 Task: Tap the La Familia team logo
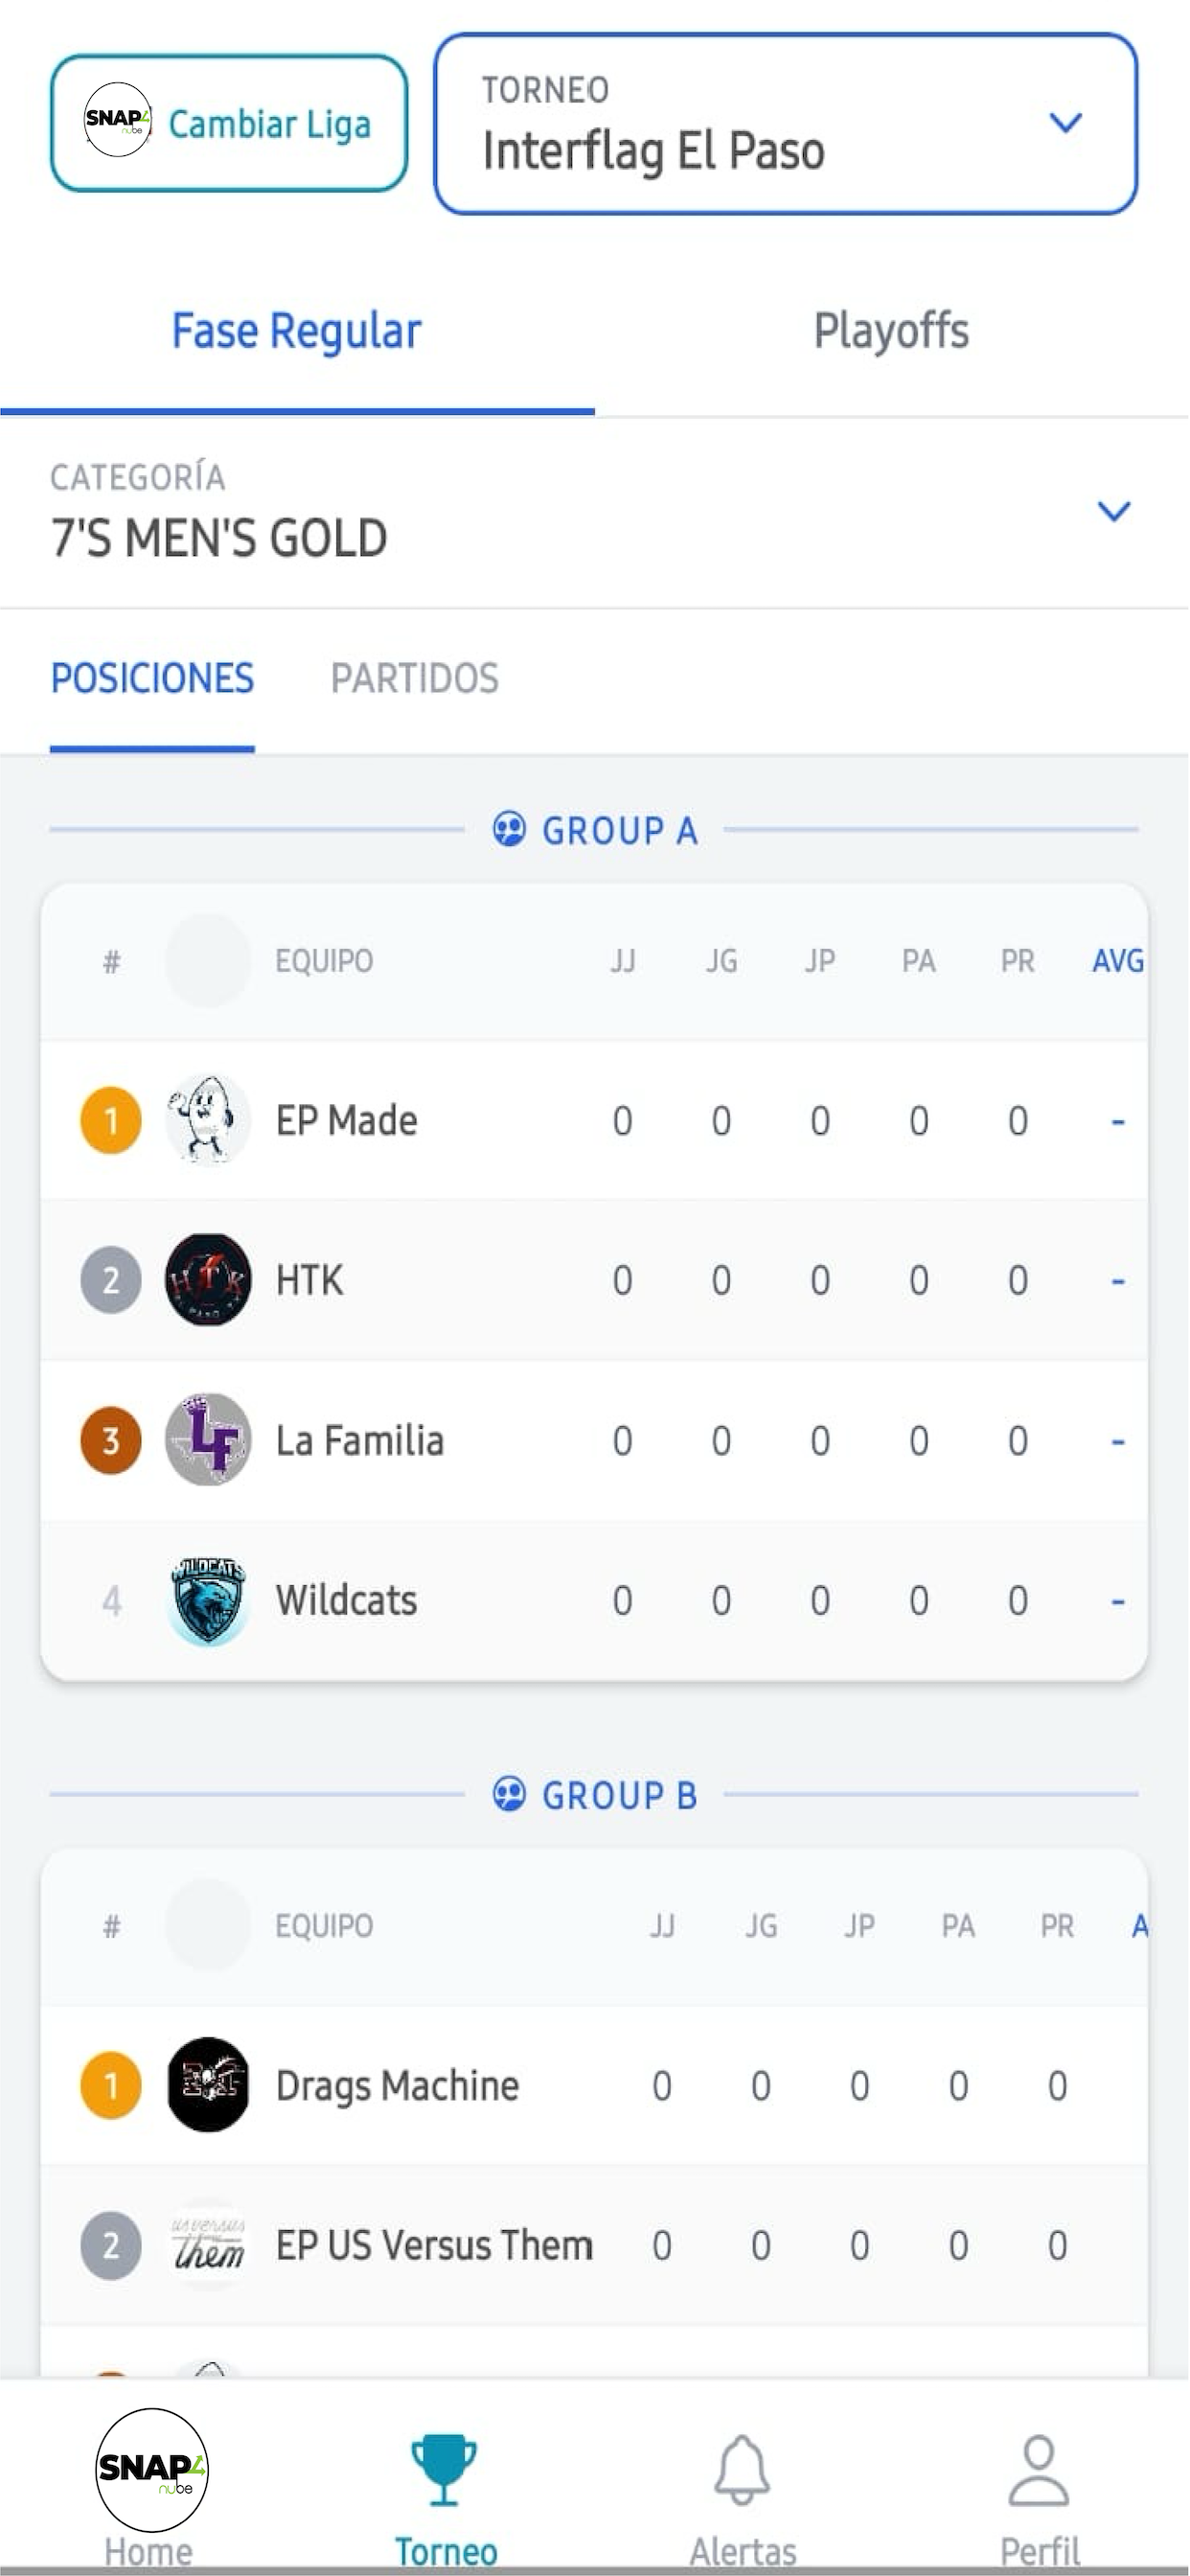pos(207,1440)
